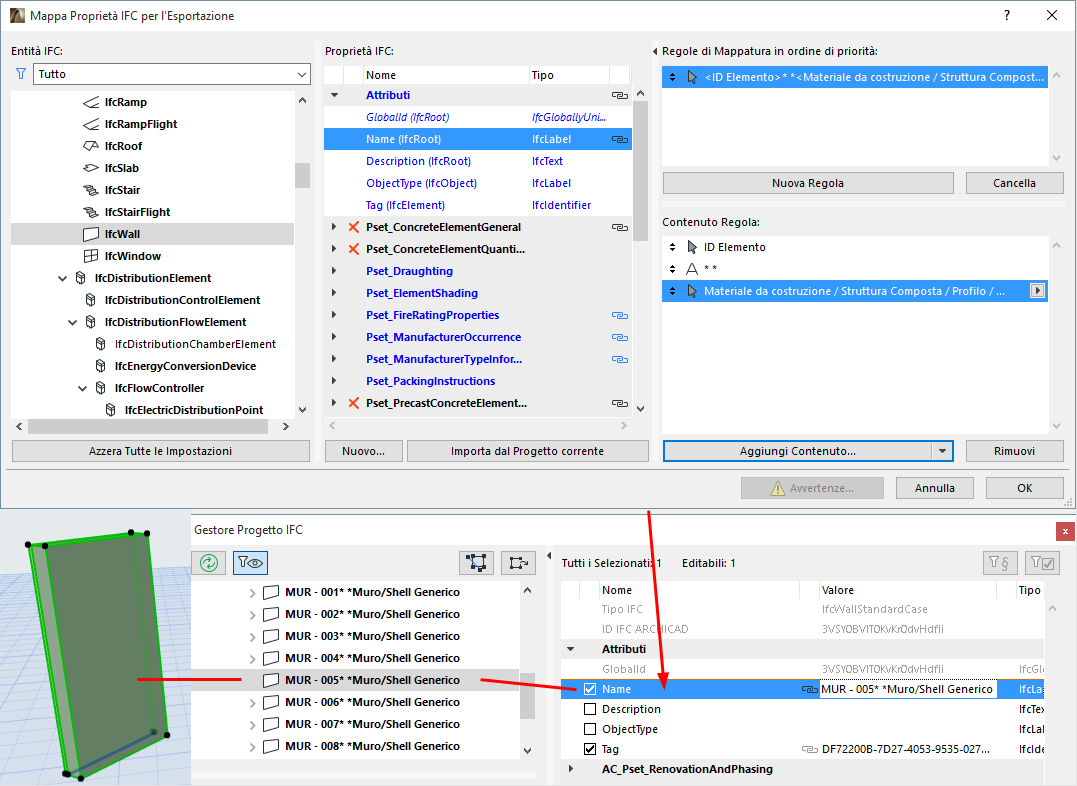Click the link icon on Name (IfcRoot) row
This screenshot has width=1077, height=786.
pyautogui.click(x=620, y=139)
